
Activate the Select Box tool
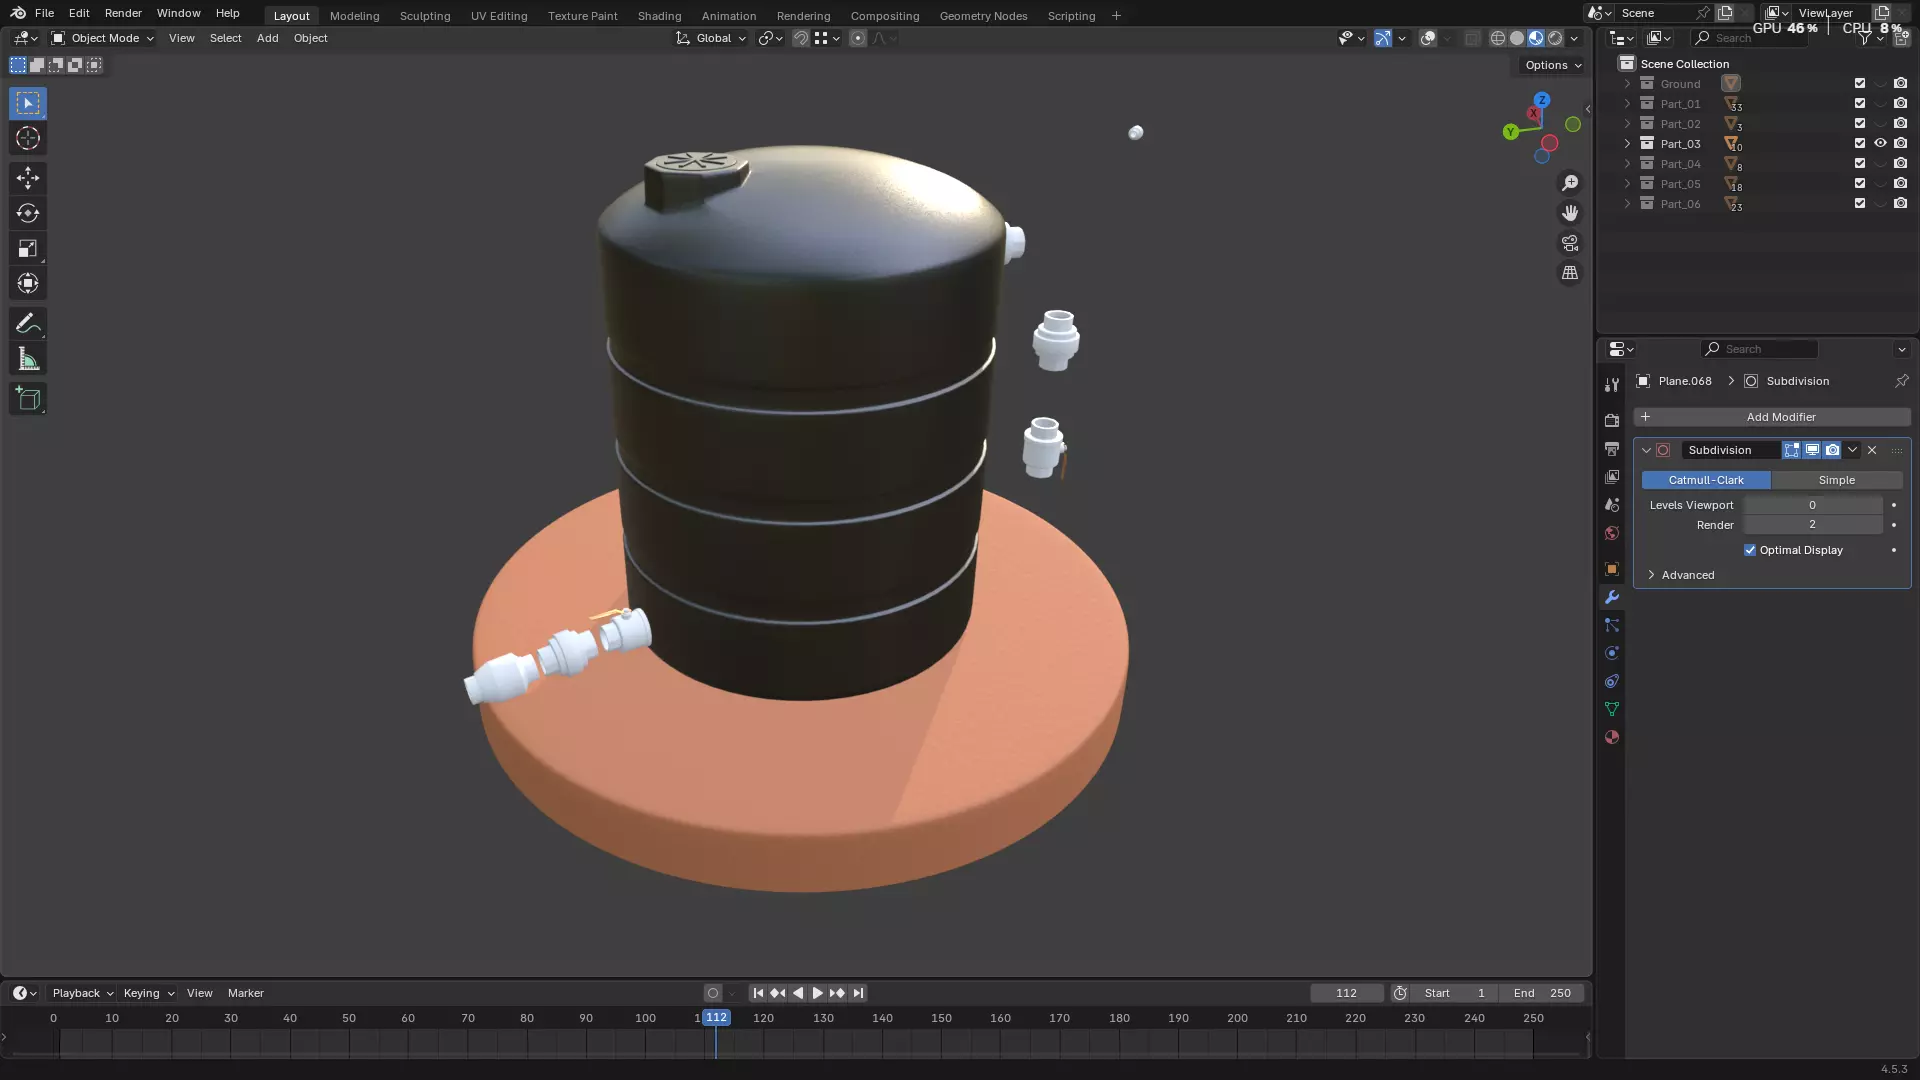pos(28,103)
